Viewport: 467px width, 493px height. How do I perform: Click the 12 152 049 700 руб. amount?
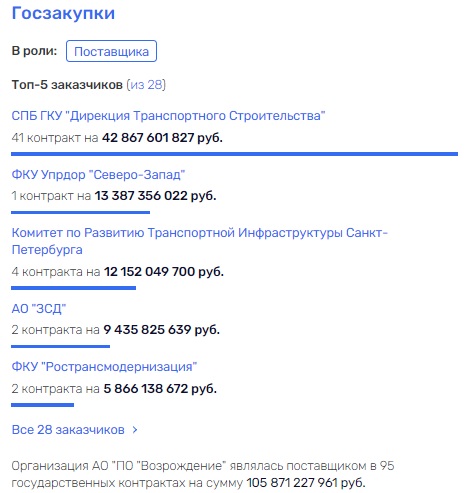(x=164, y=272)
